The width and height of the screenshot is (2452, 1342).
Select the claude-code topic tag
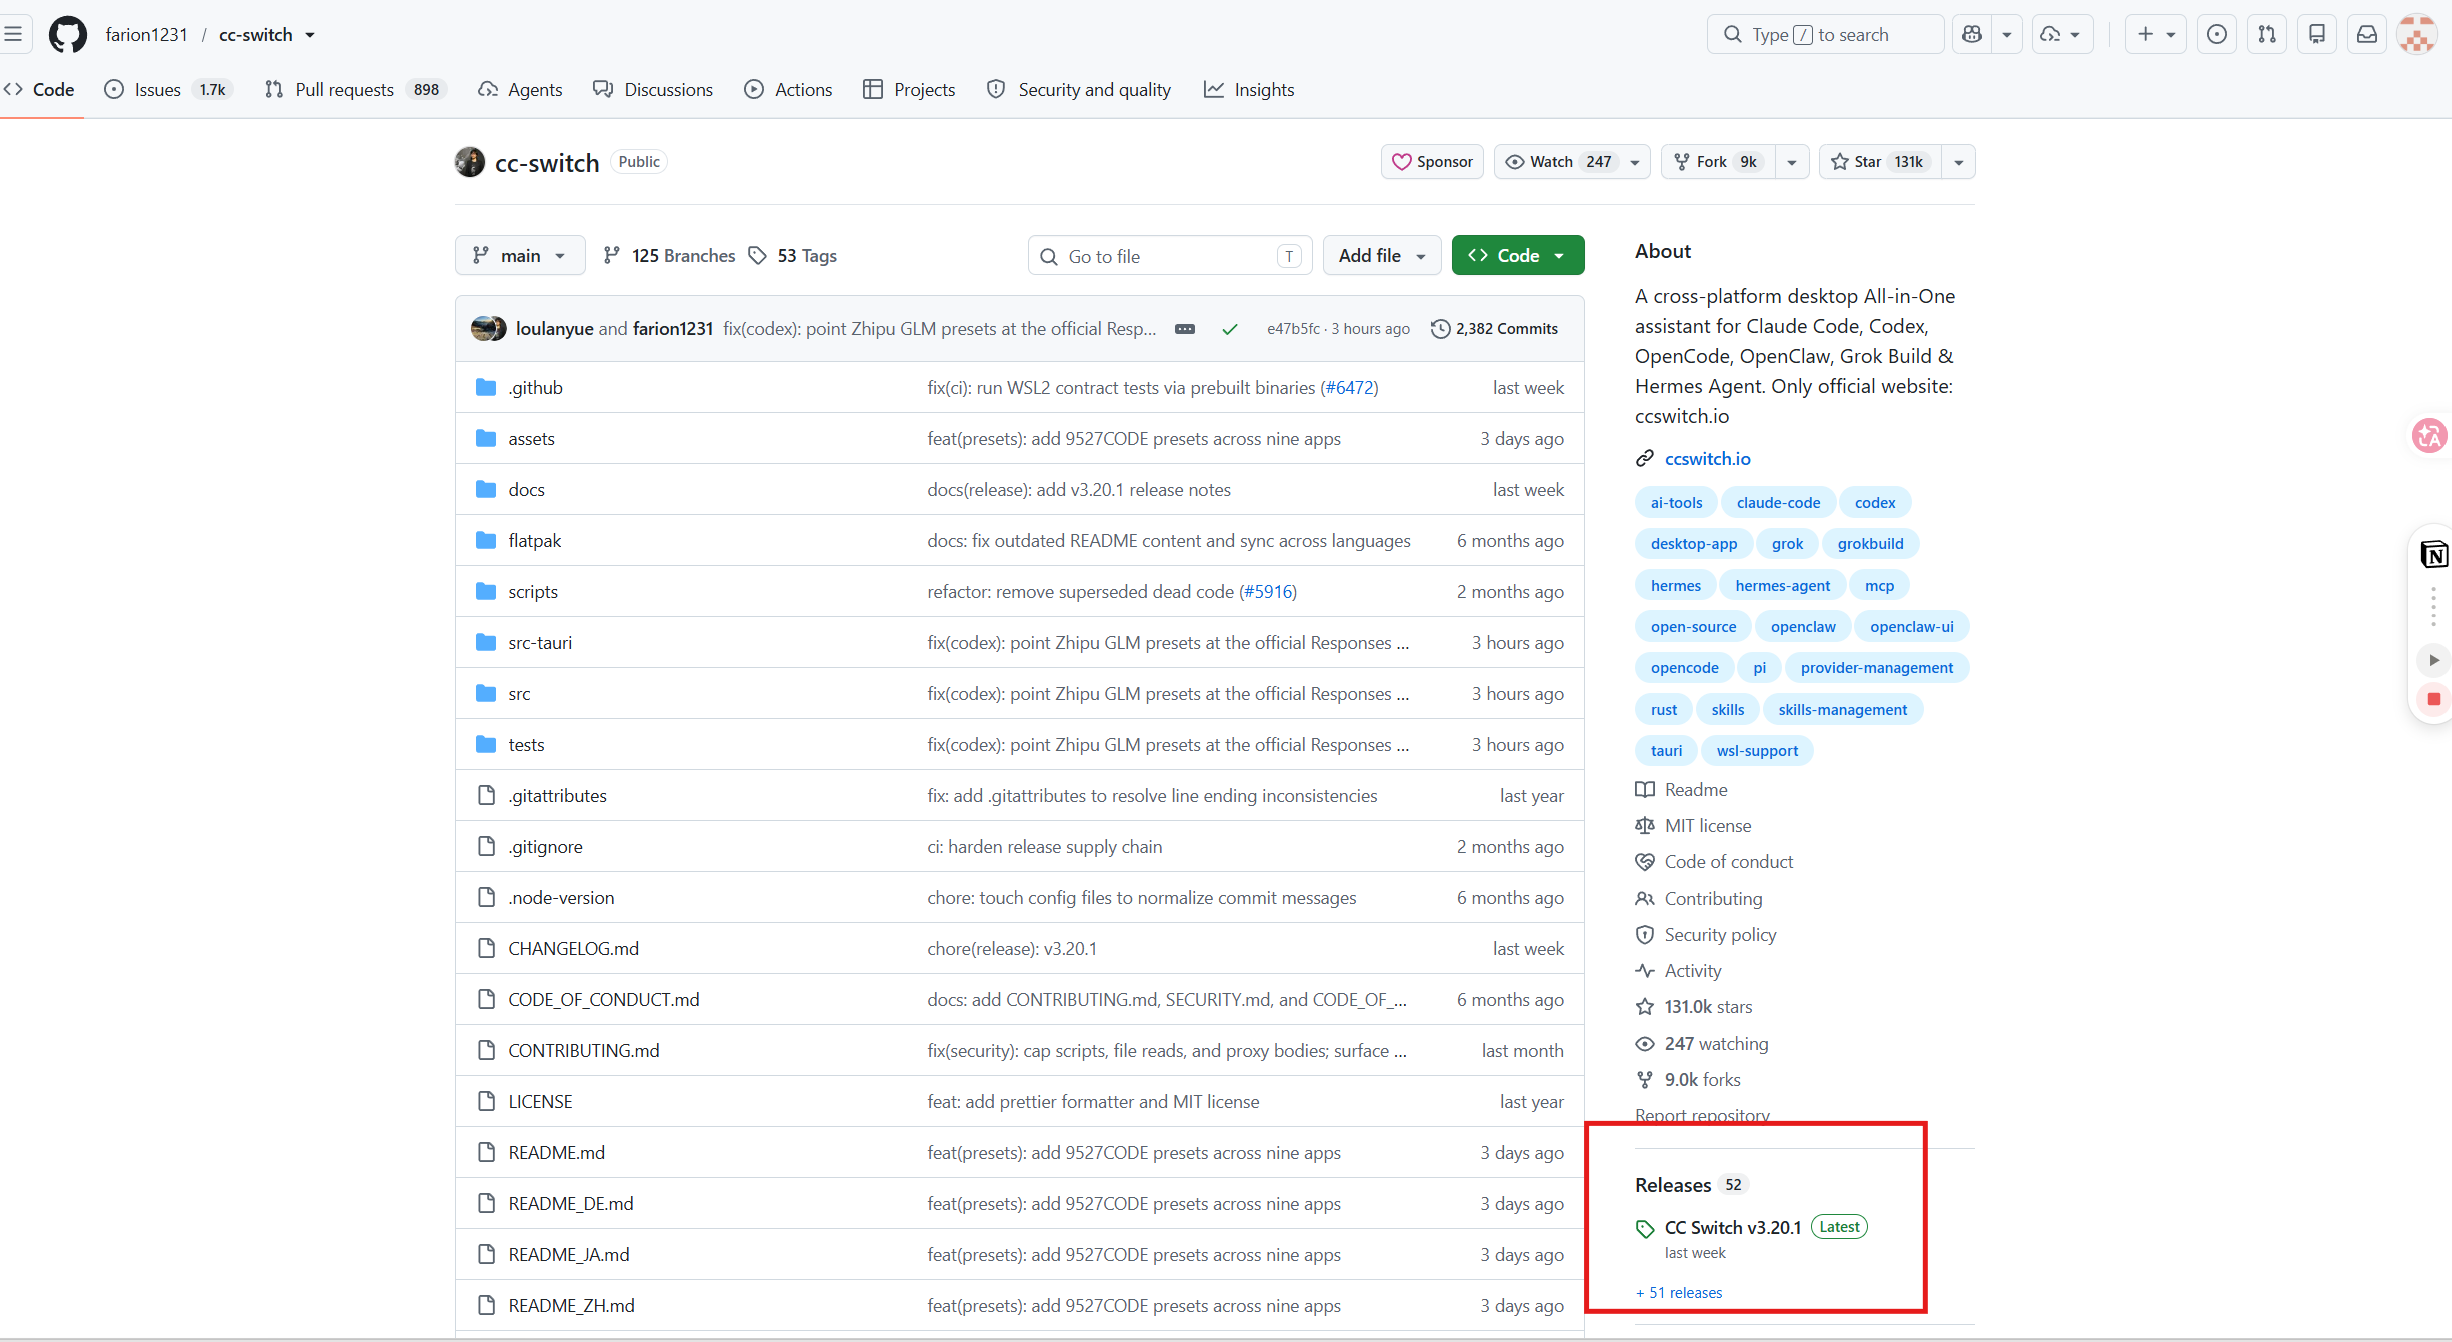1778,503
